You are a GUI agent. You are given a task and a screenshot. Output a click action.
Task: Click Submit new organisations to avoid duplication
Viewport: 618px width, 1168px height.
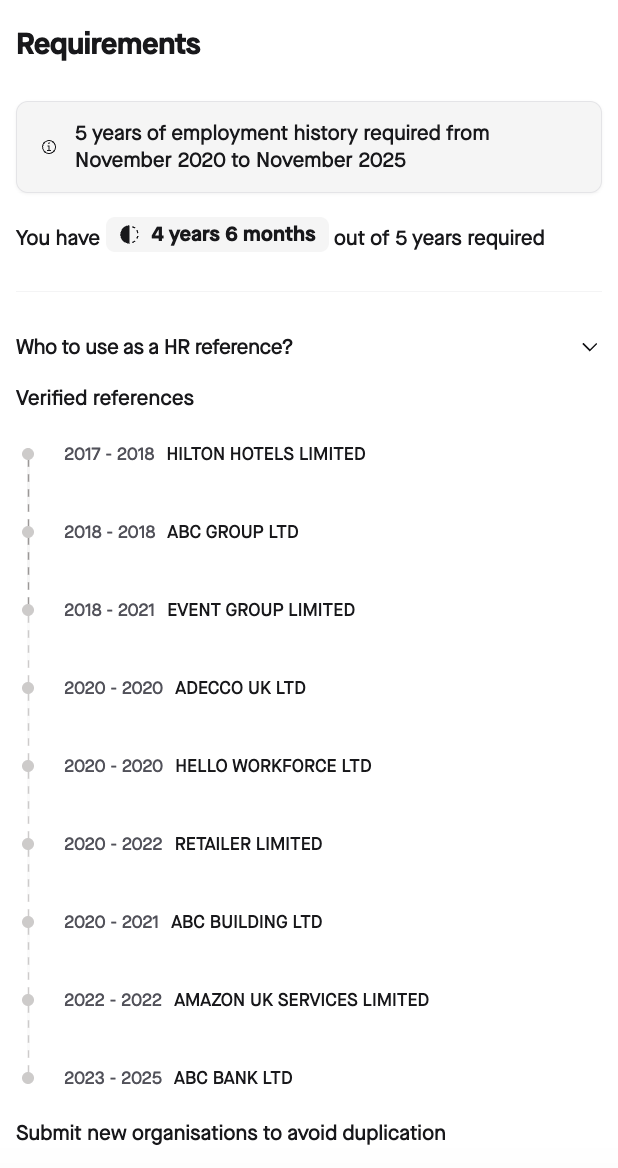pos(230,1133)
